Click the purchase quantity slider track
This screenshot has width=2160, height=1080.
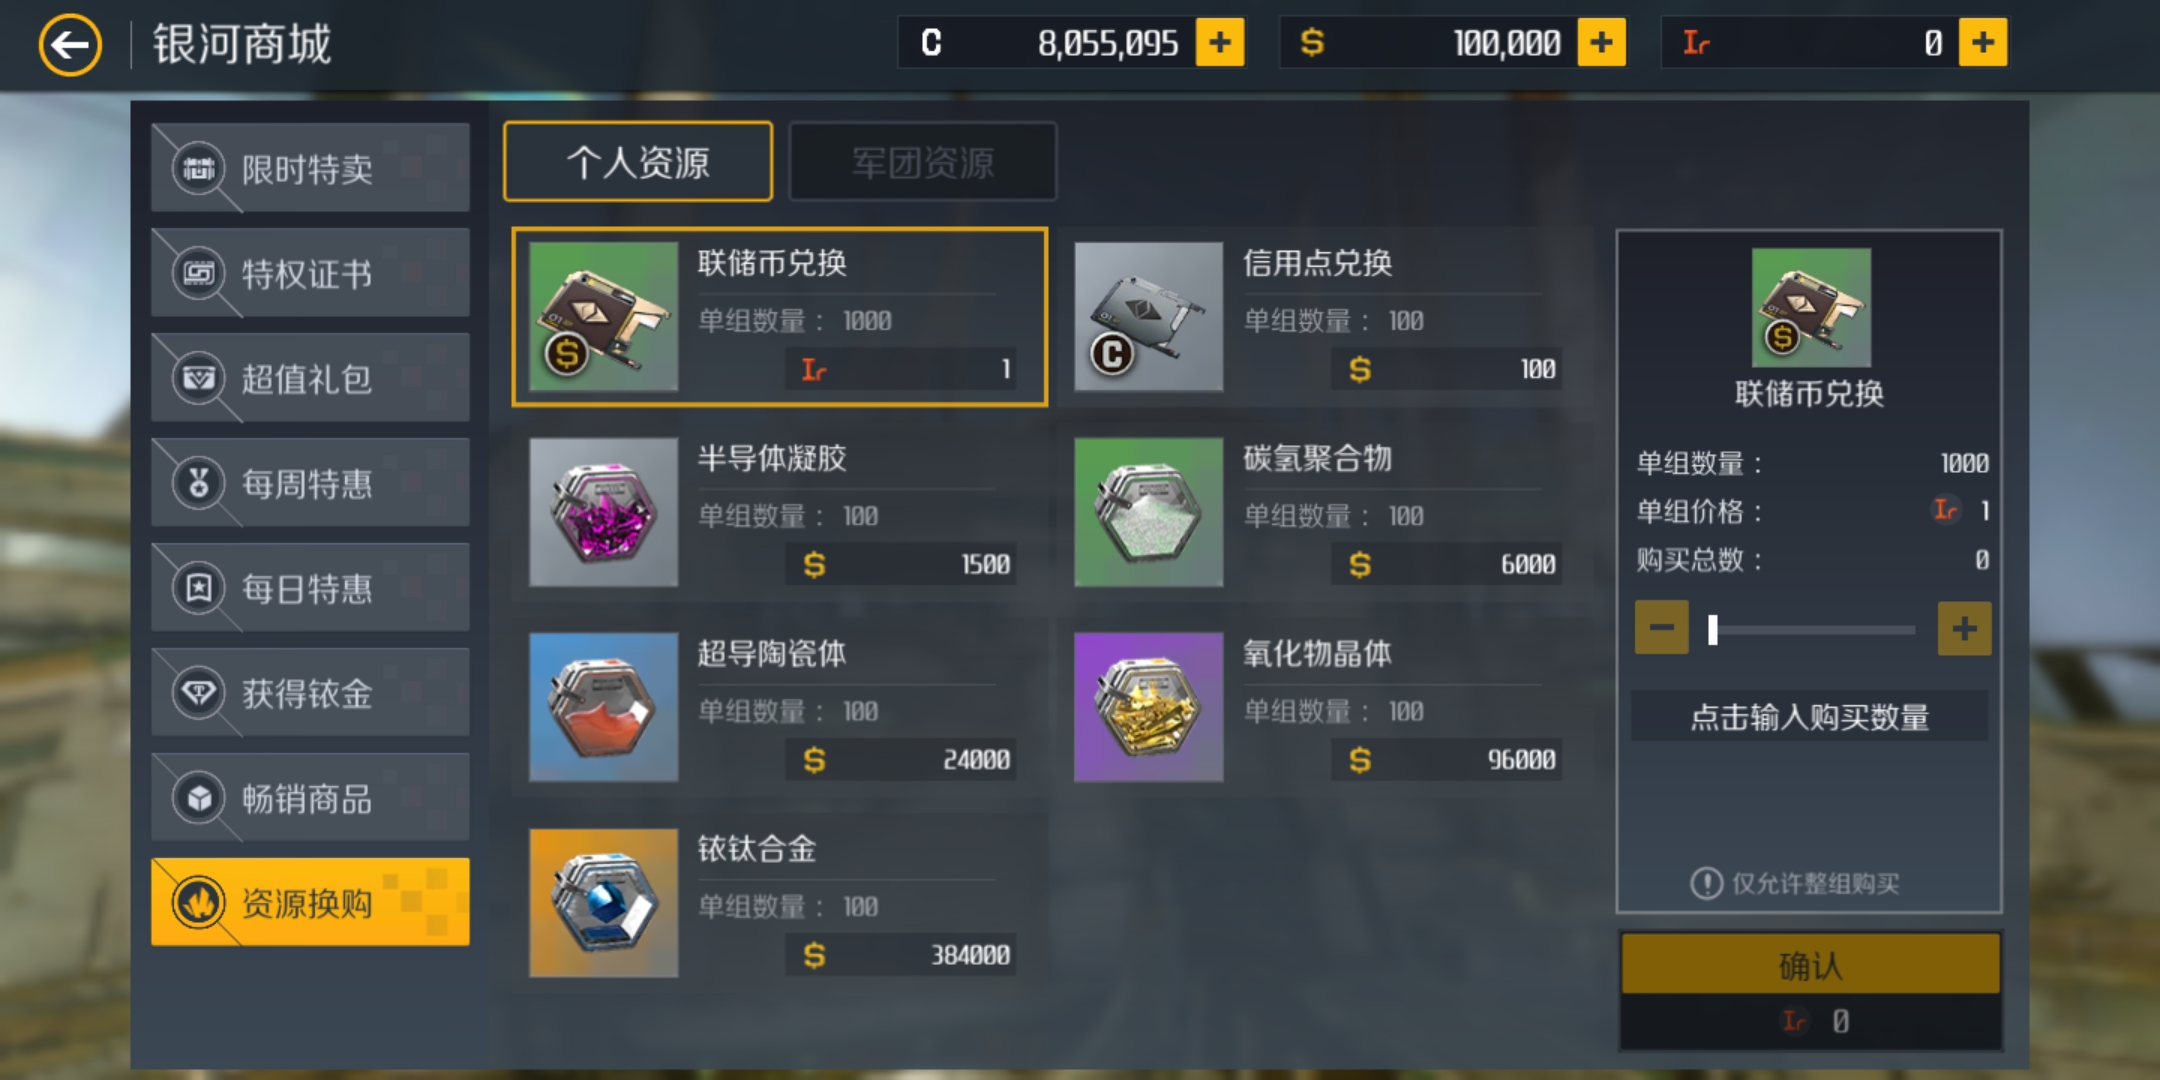(1812, 629)
